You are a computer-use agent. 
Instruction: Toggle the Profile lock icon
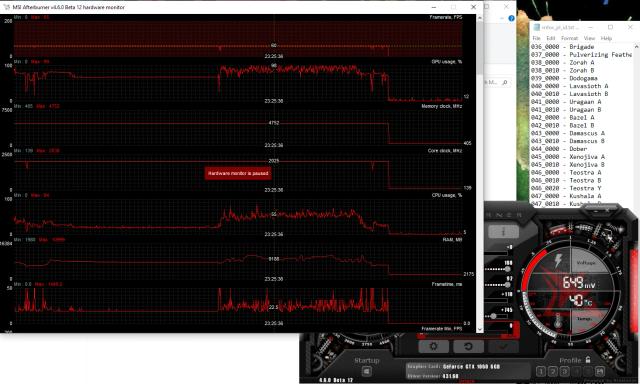(x=588, y=360)
